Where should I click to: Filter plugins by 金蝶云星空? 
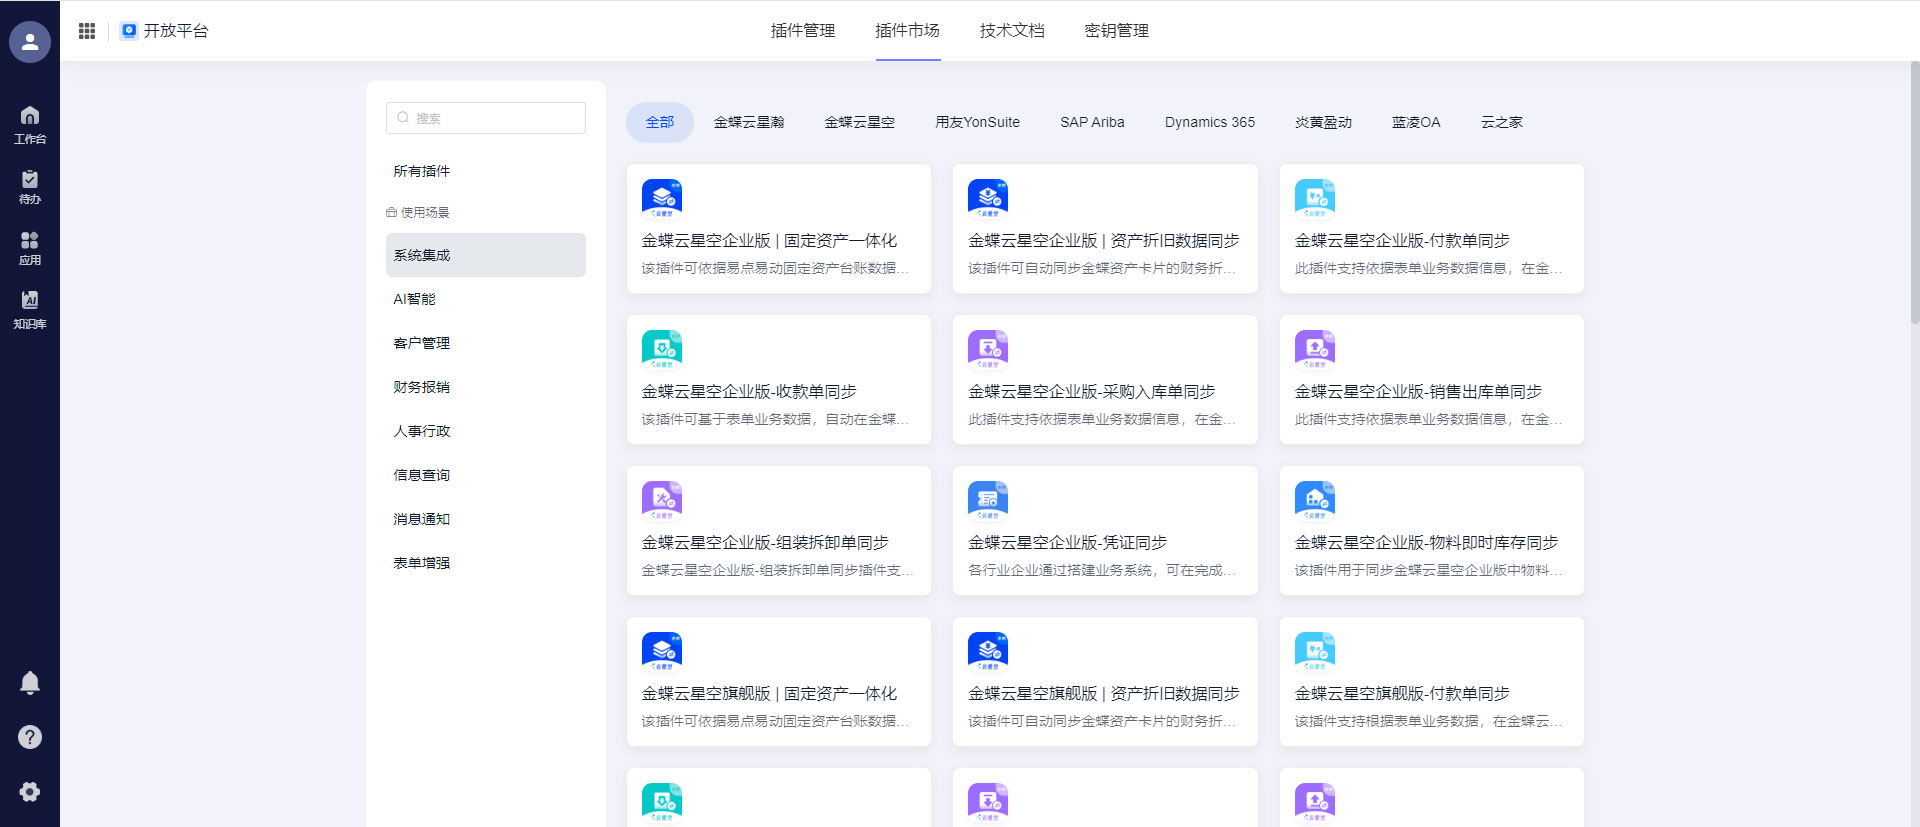(859, 122)
